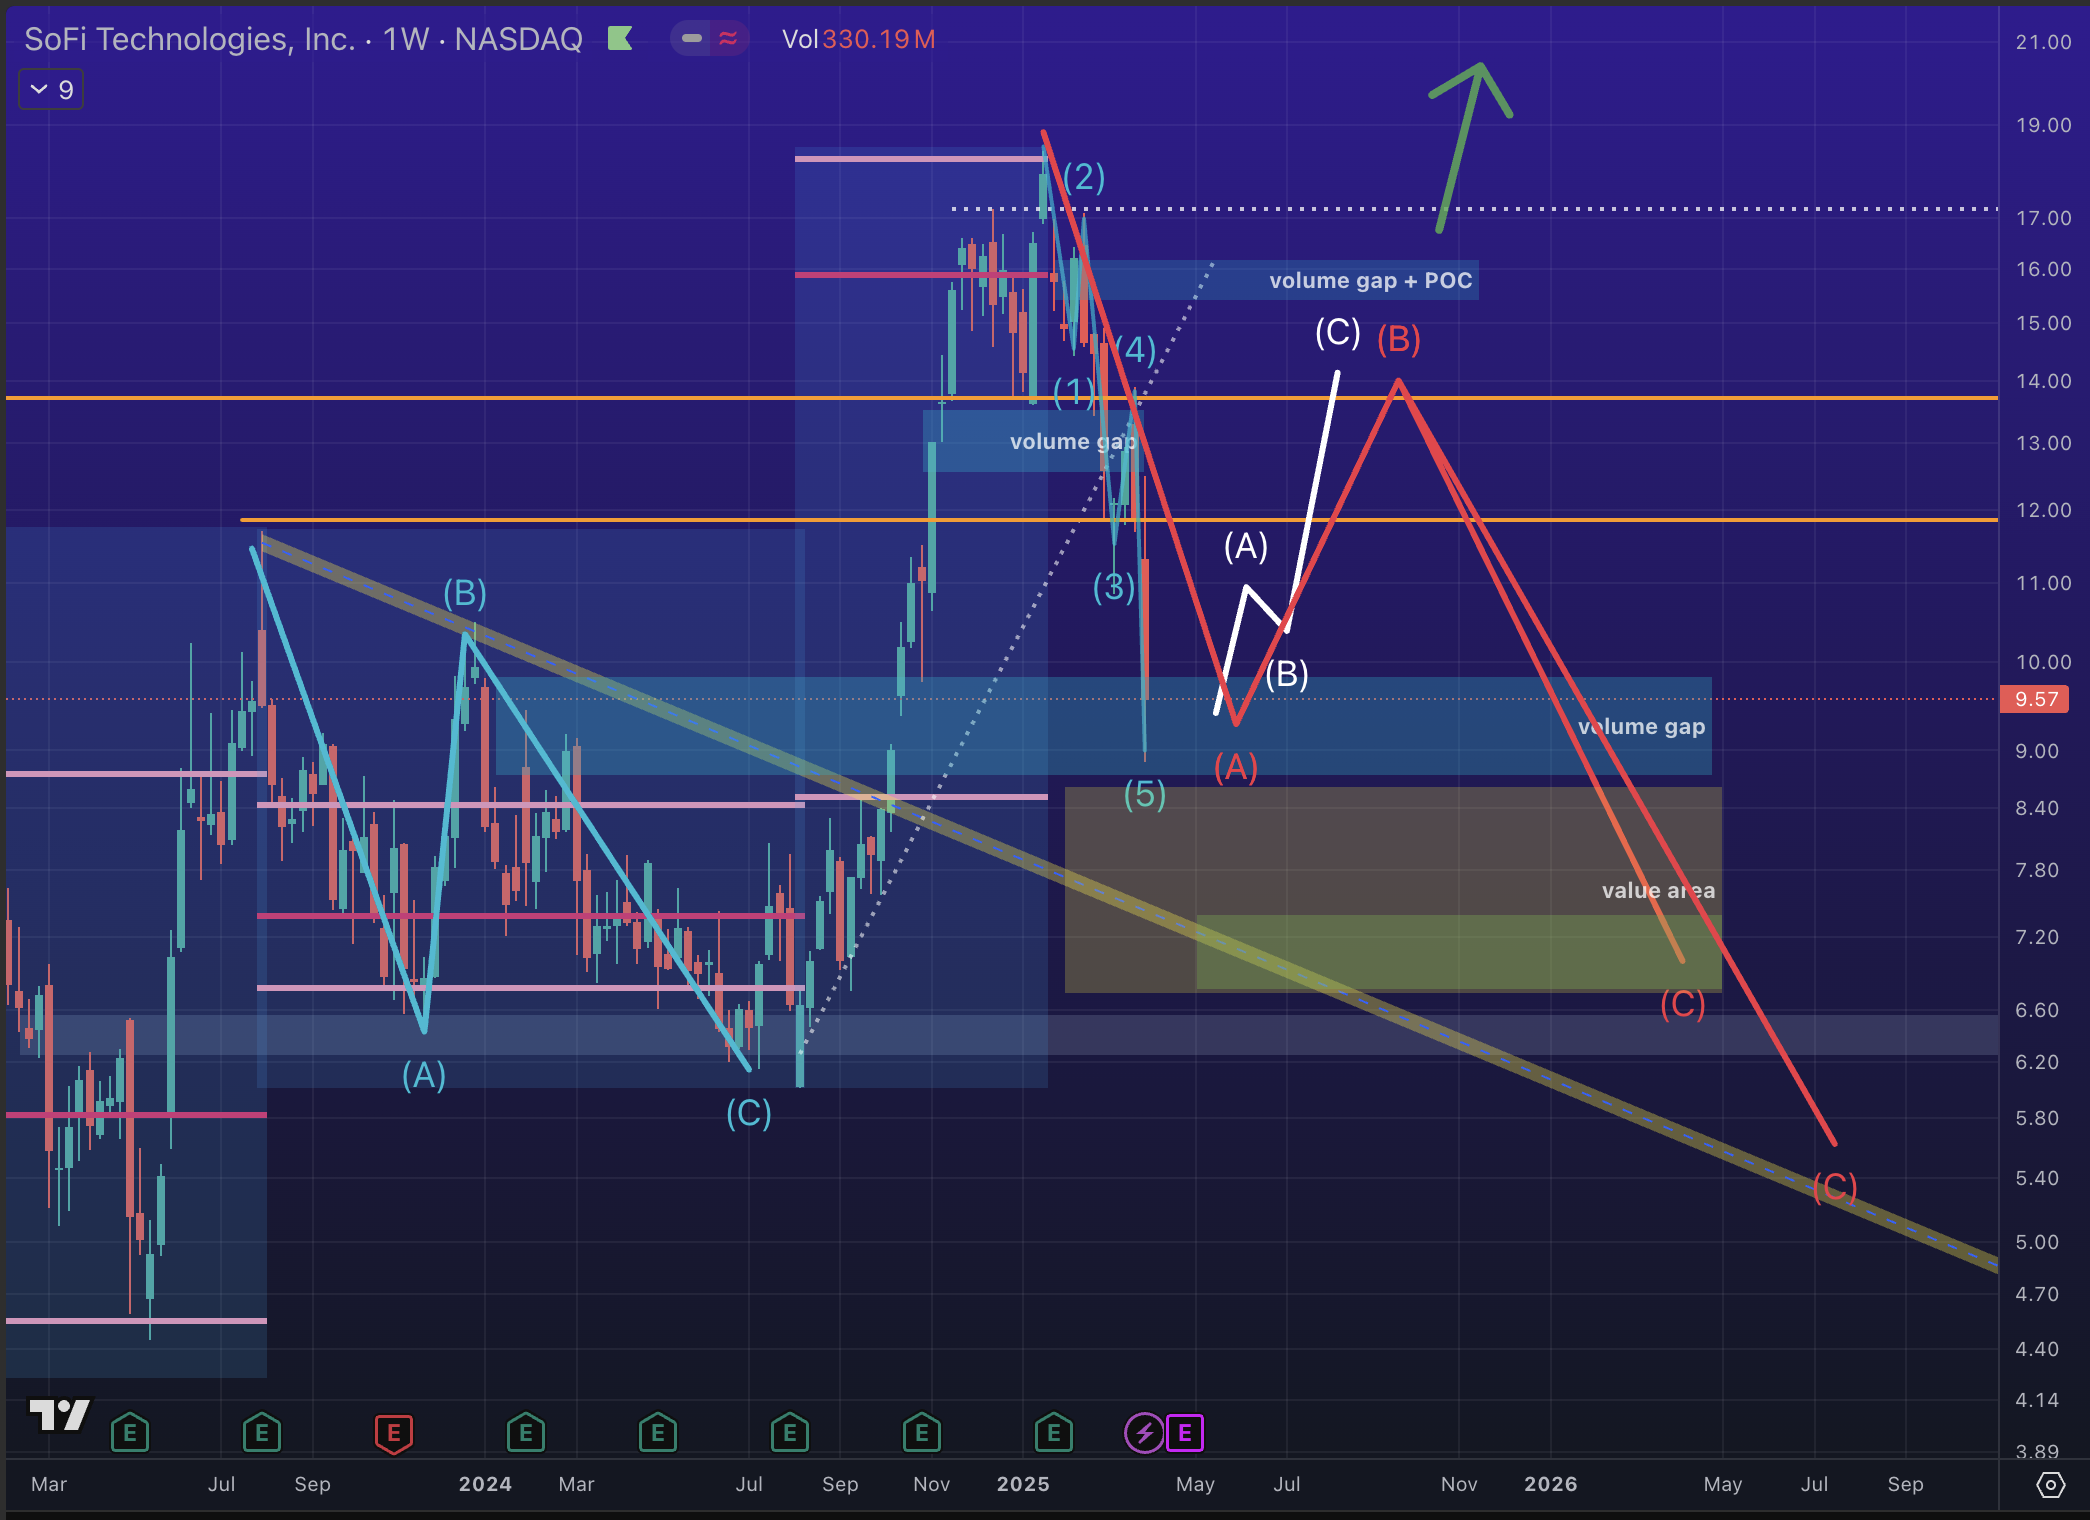Click the red 9.57 current price label
The width and height of the screenshot is (2090, 1520).
point(2035,699)
